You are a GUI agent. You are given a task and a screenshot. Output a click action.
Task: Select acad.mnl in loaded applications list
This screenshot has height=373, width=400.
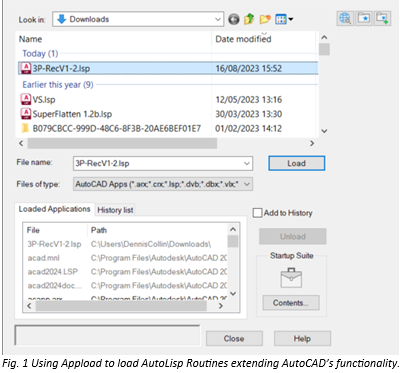tap(43, 258)
